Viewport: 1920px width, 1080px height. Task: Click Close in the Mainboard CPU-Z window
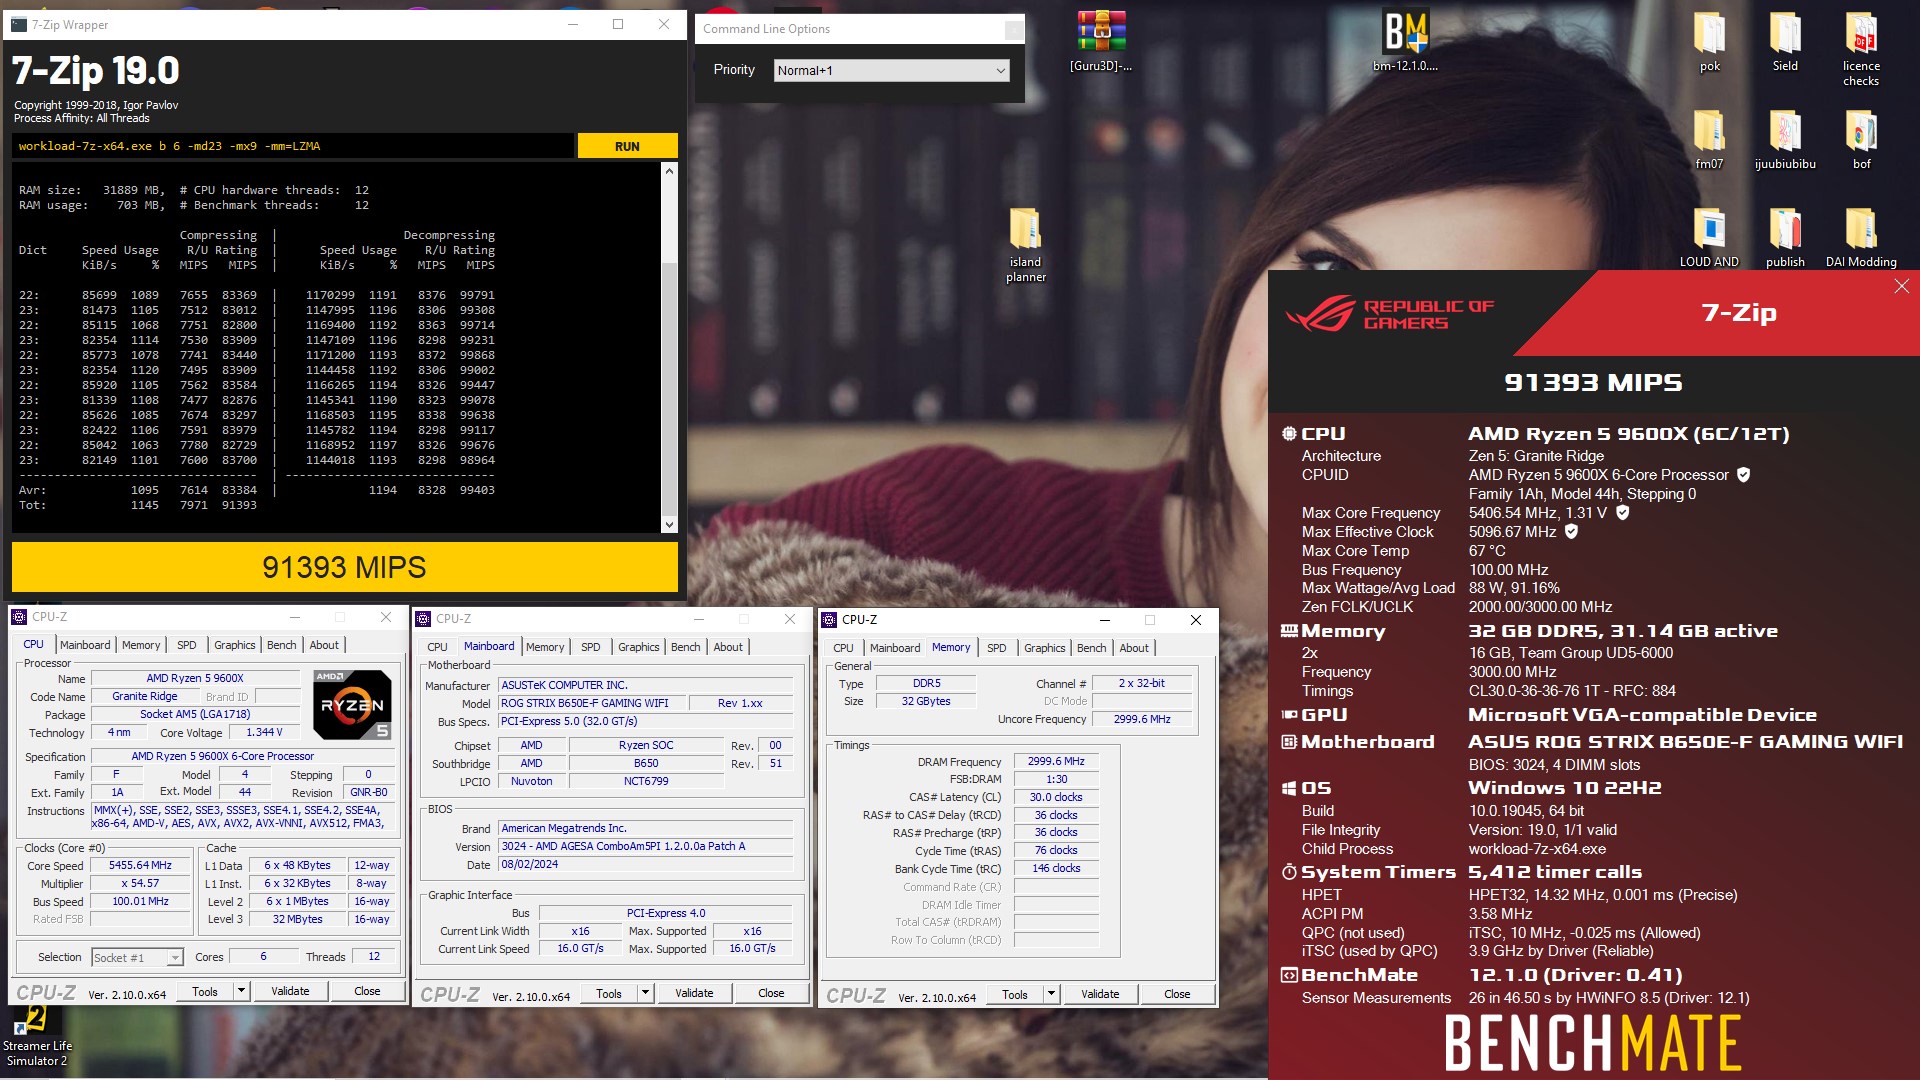click(771, 993)
